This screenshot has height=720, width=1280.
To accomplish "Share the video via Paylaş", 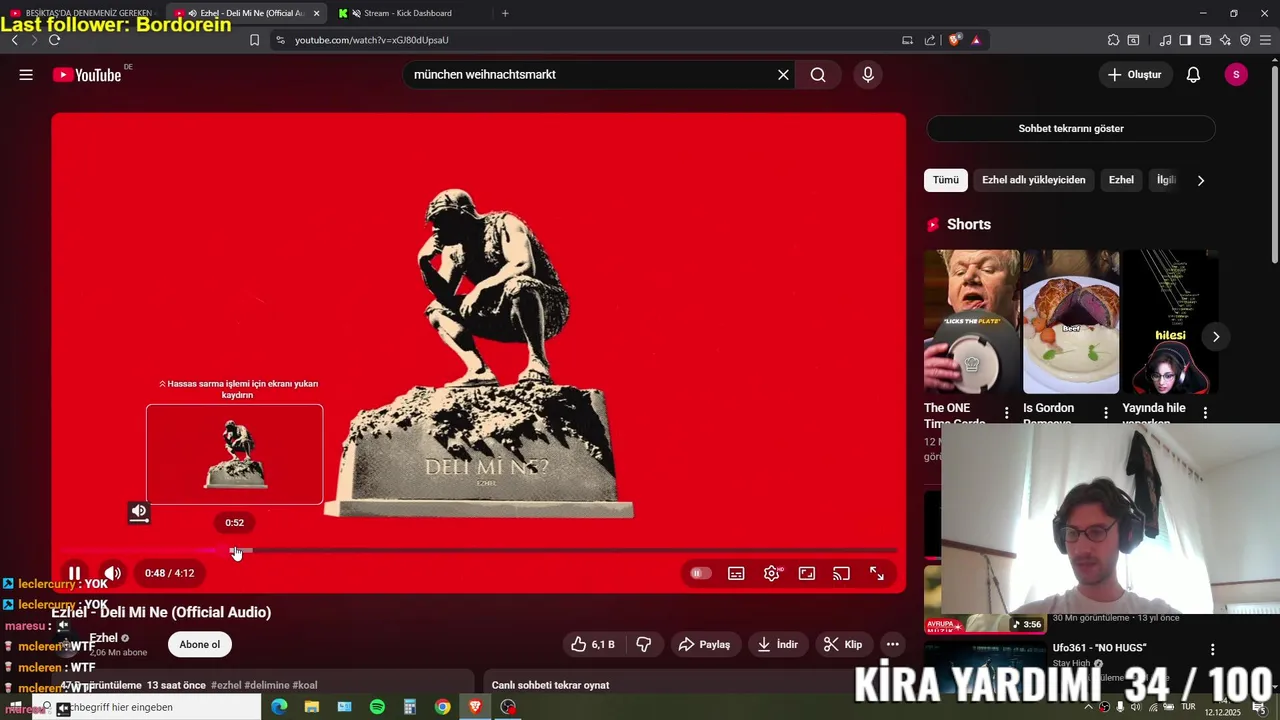I will coord(705,645).
